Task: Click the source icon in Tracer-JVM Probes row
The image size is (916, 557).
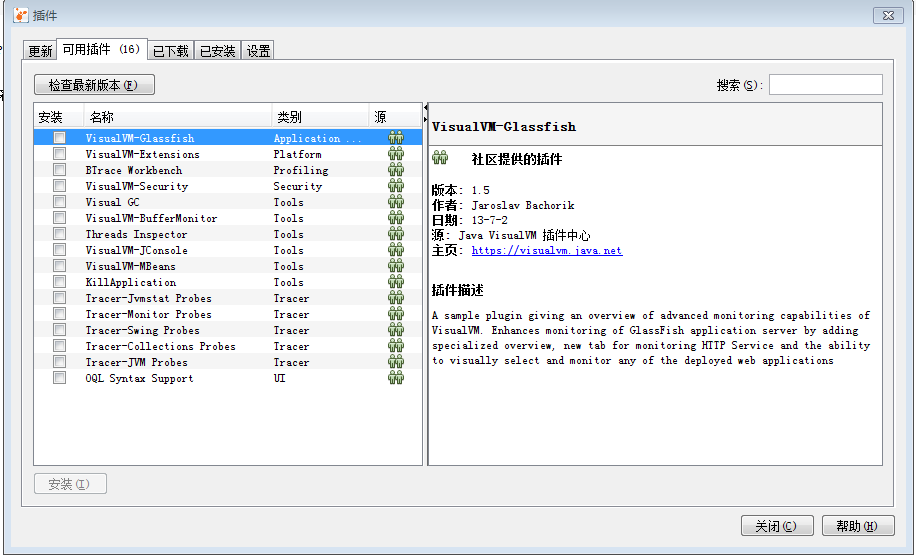Action: pyautogui.click(x=396, y=362)
